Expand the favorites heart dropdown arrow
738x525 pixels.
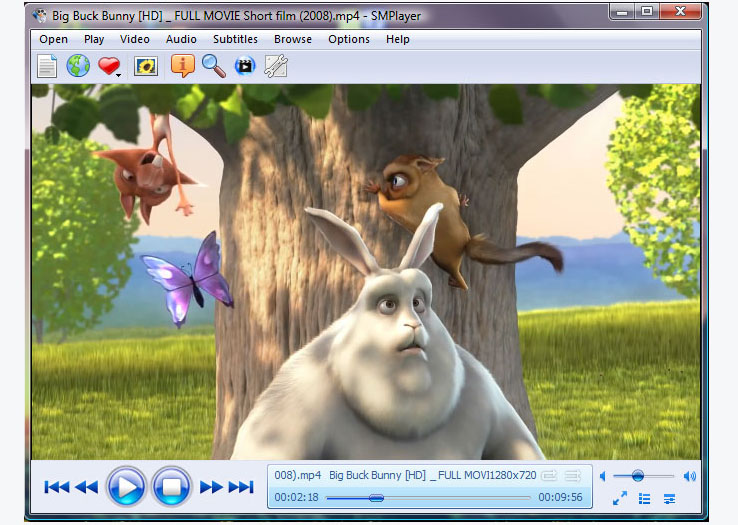point(119,75)
